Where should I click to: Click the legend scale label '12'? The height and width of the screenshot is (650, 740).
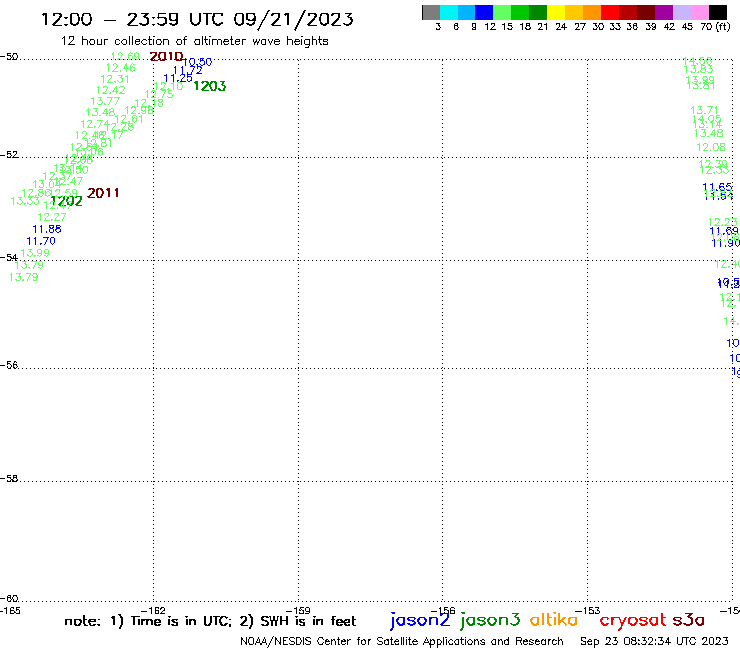tap(490, 27)
